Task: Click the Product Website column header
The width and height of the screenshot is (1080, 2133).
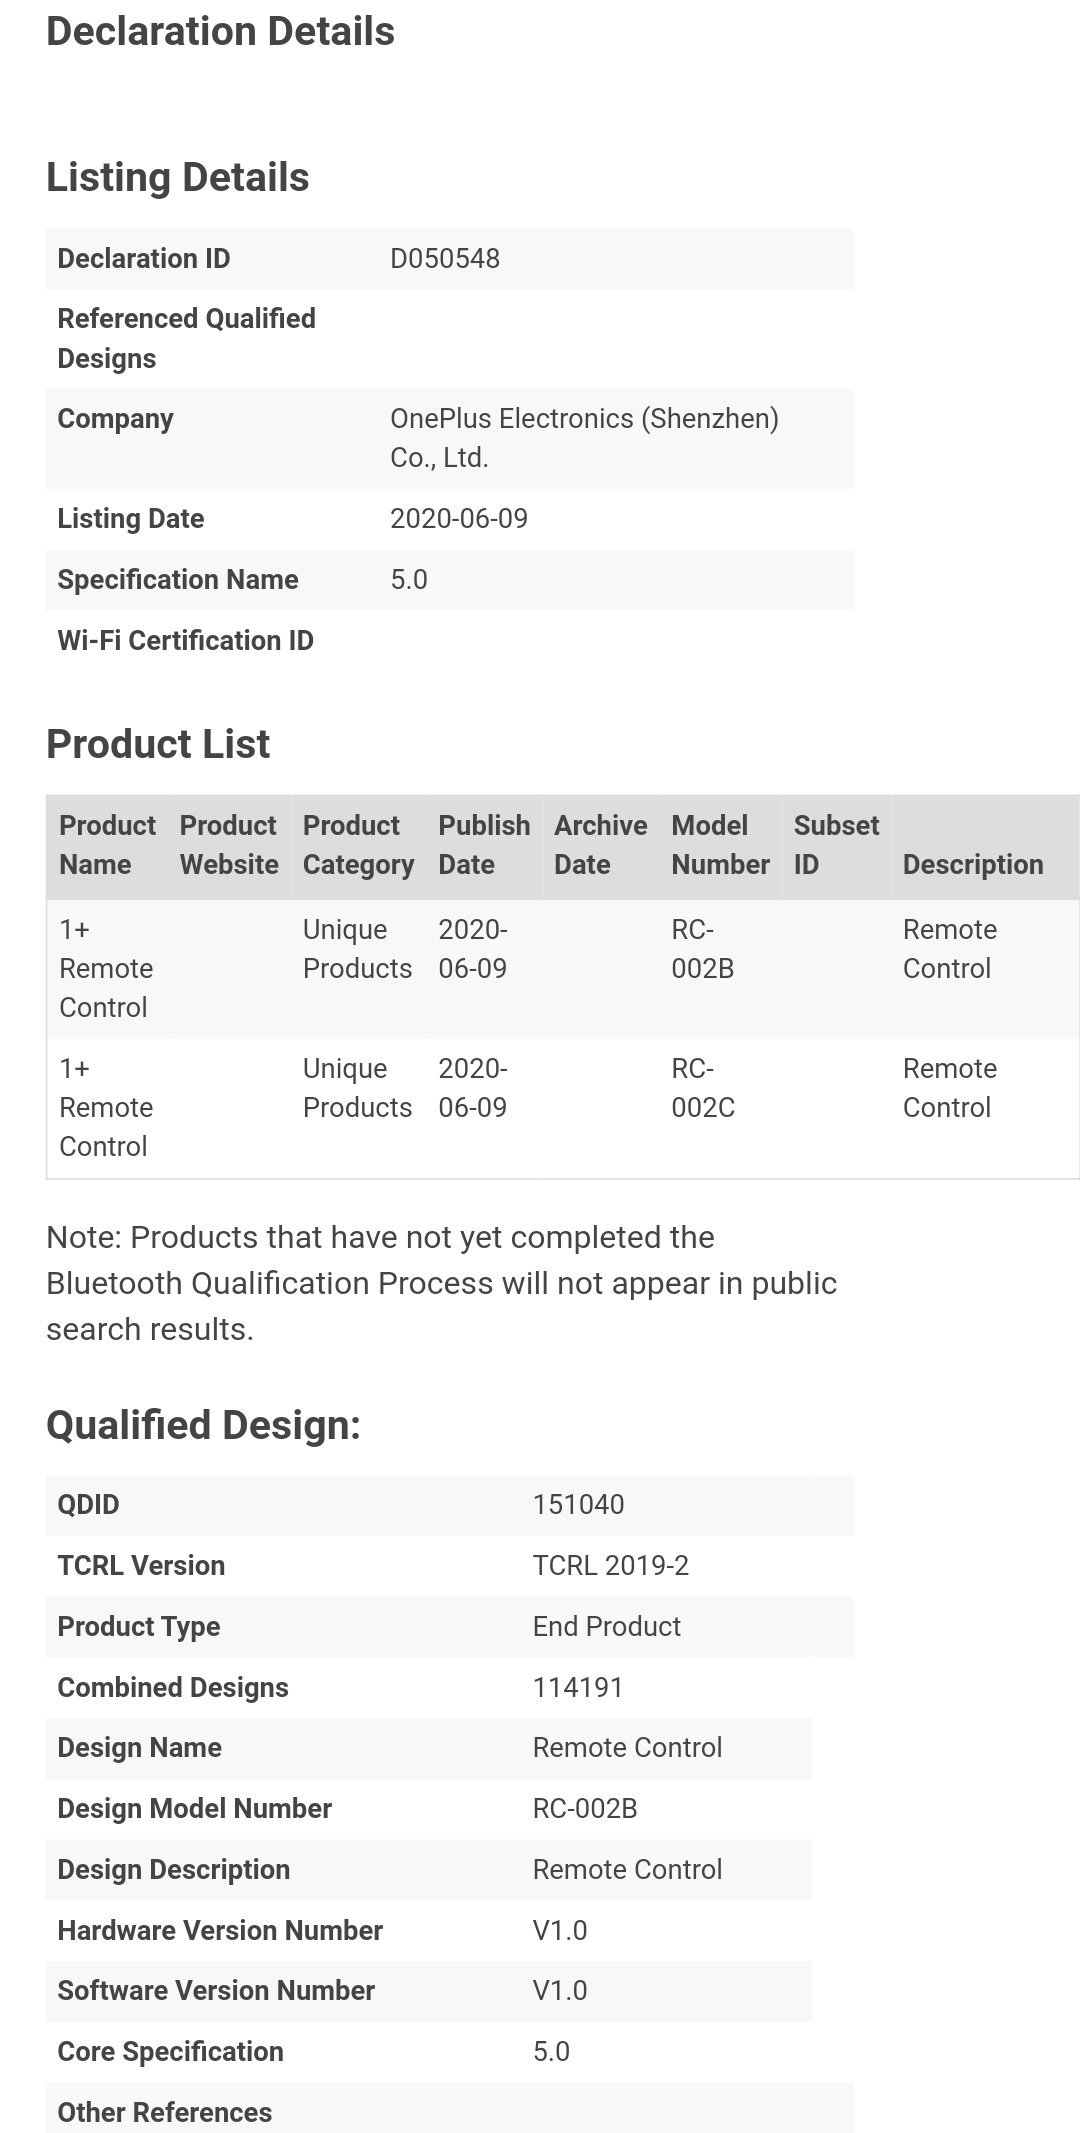Action: [x=229, y=845]
